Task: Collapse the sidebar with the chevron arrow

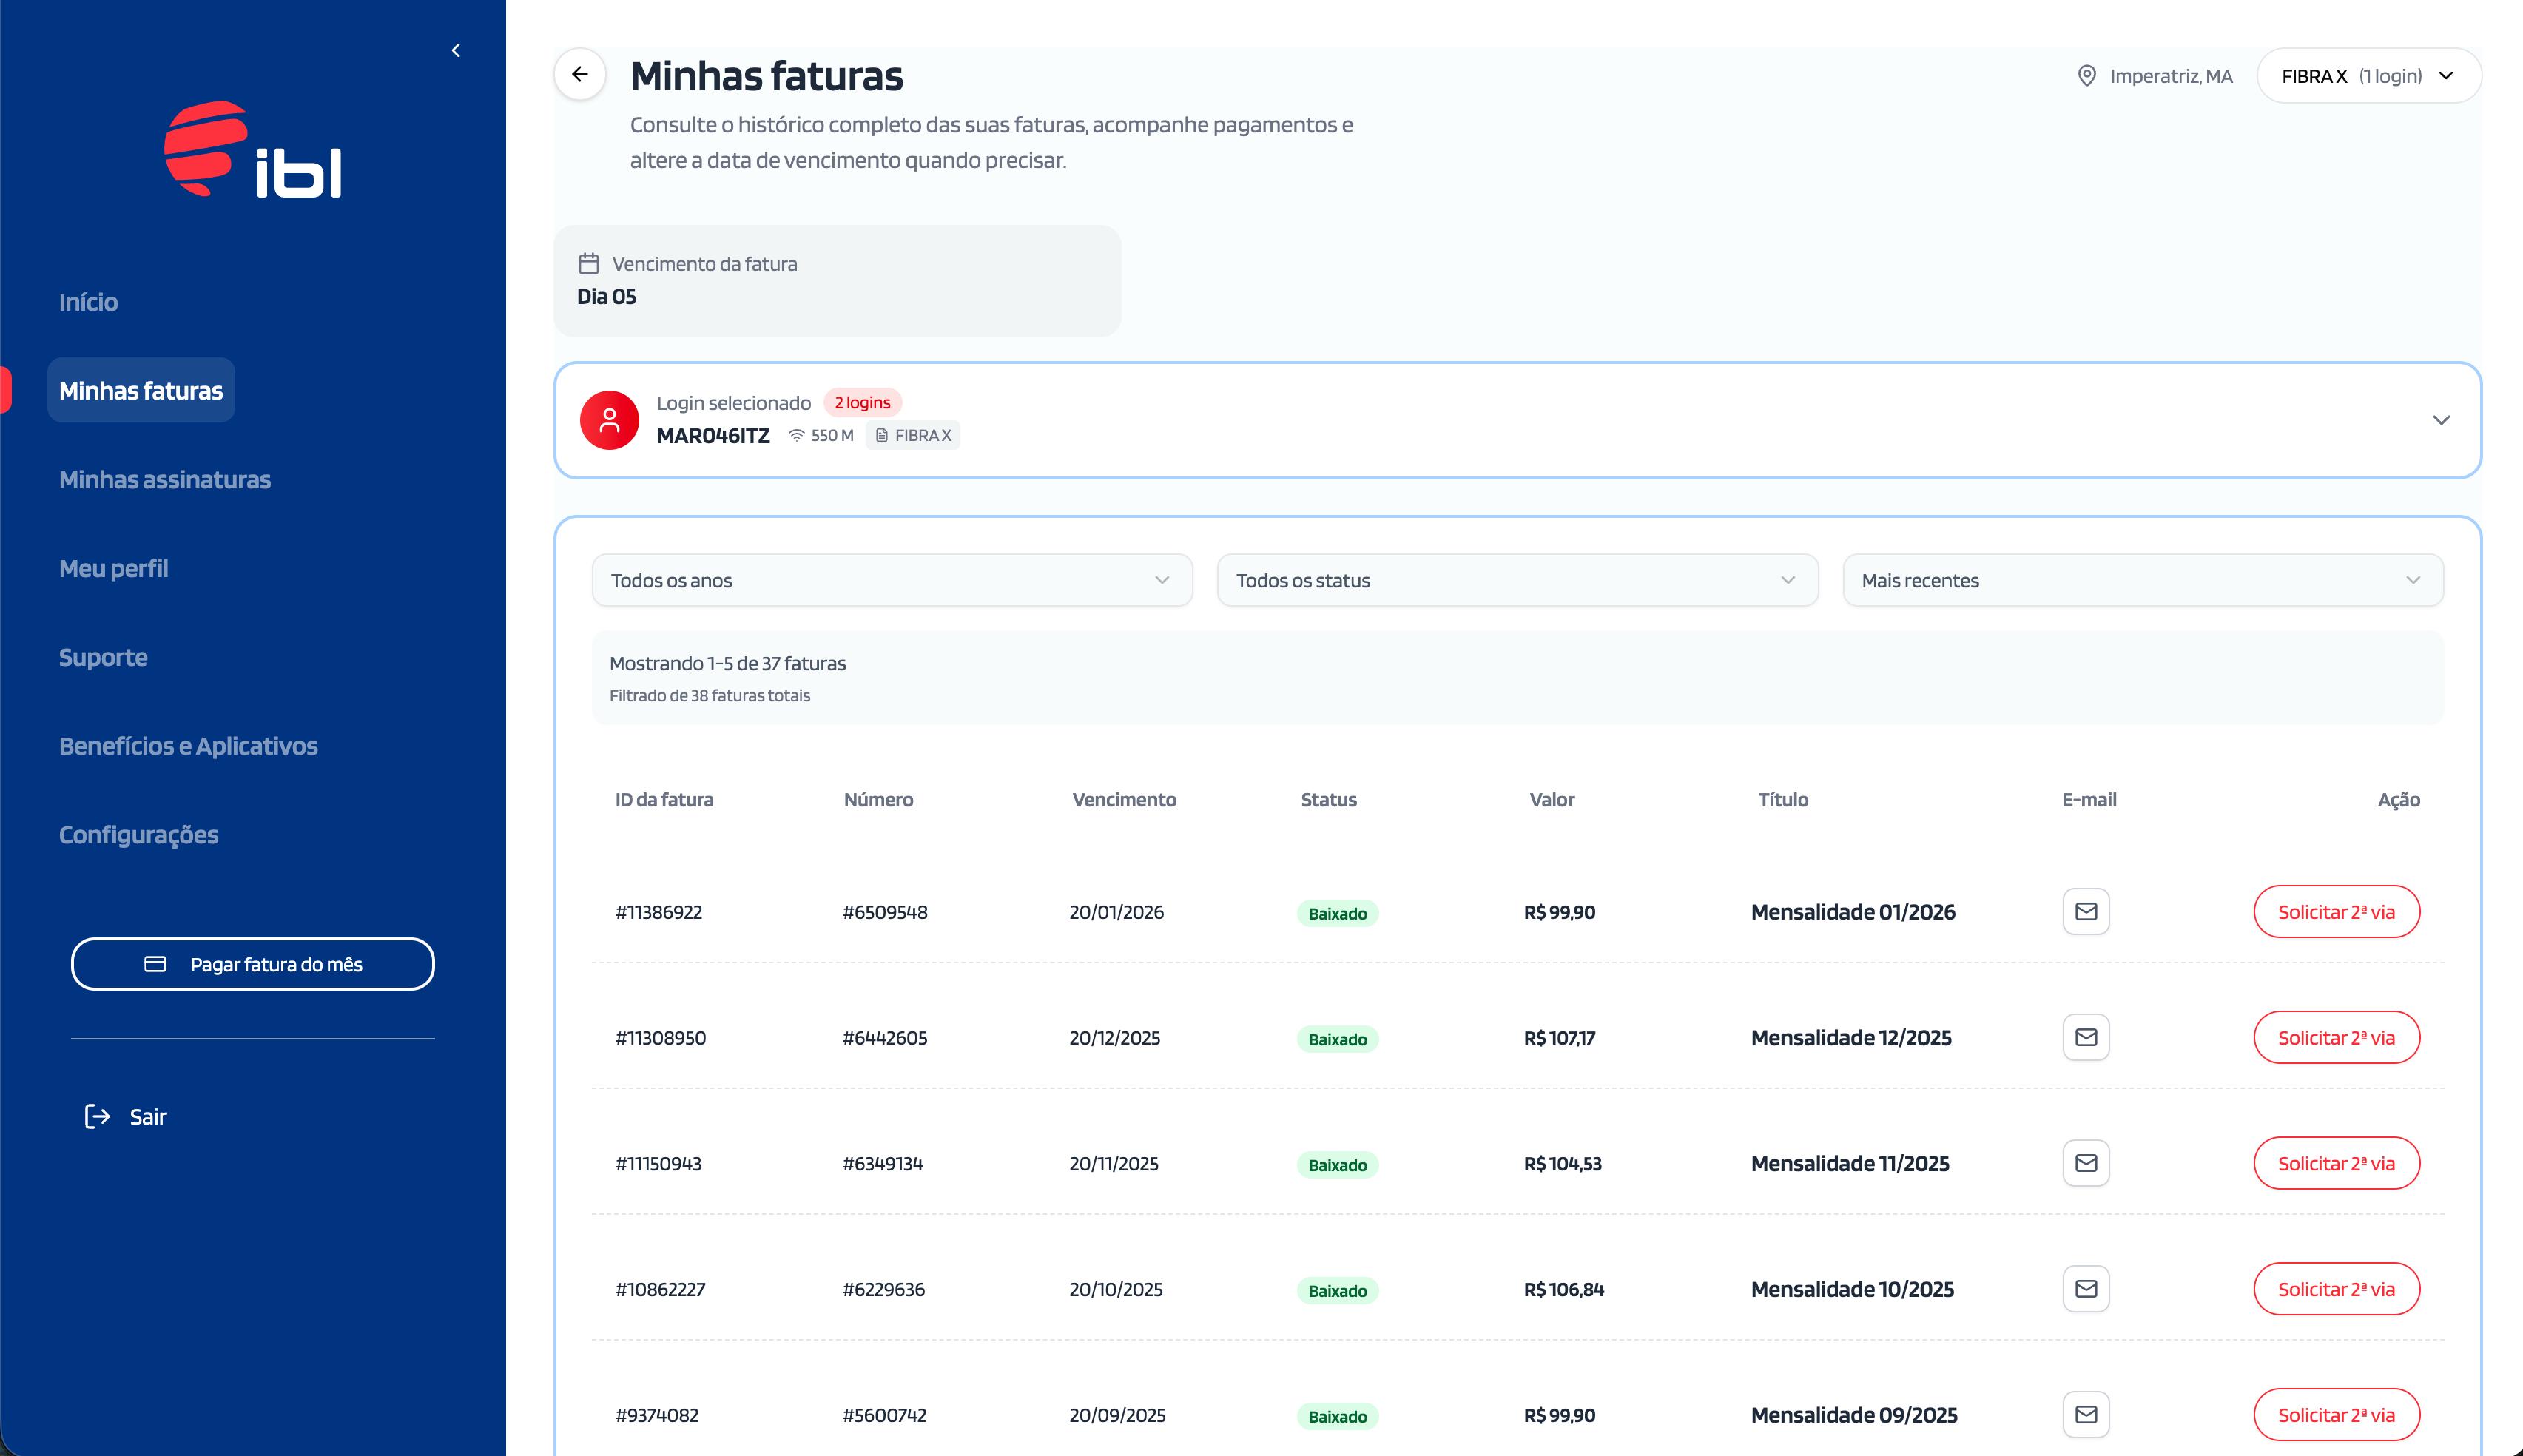Action: click(x=456, y=50)
